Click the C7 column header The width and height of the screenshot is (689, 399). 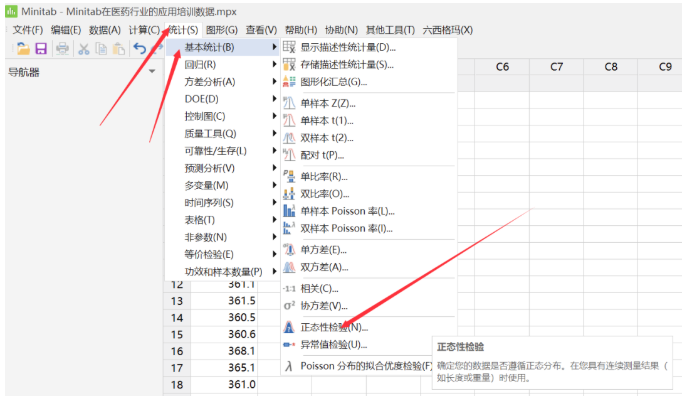coord(556,67)
